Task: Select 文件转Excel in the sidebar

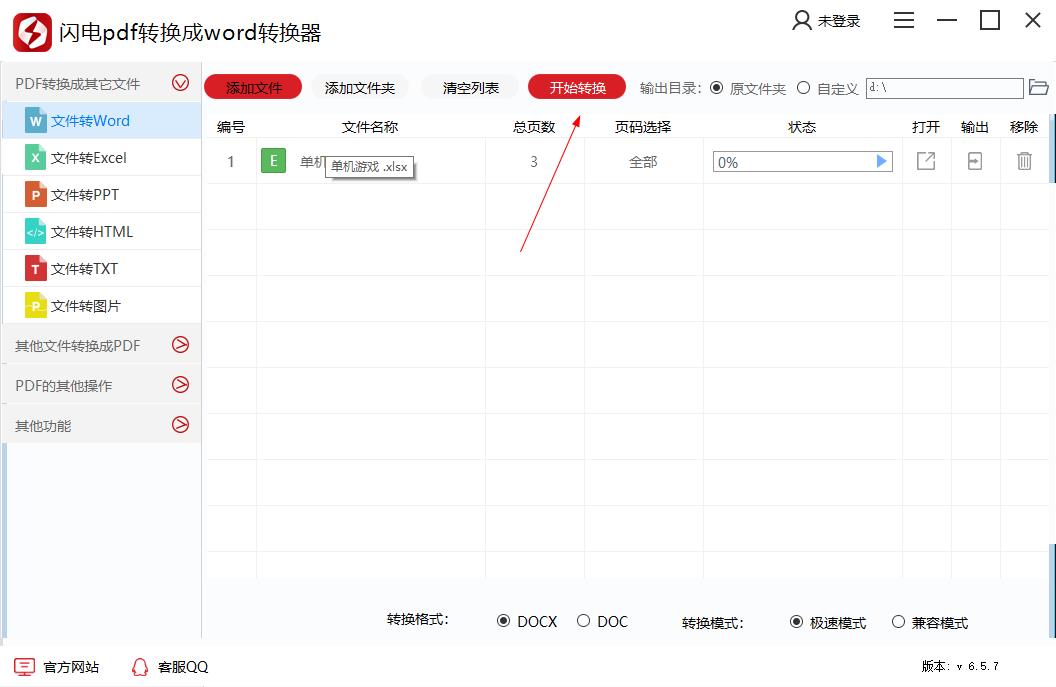Action: [102, 158]
